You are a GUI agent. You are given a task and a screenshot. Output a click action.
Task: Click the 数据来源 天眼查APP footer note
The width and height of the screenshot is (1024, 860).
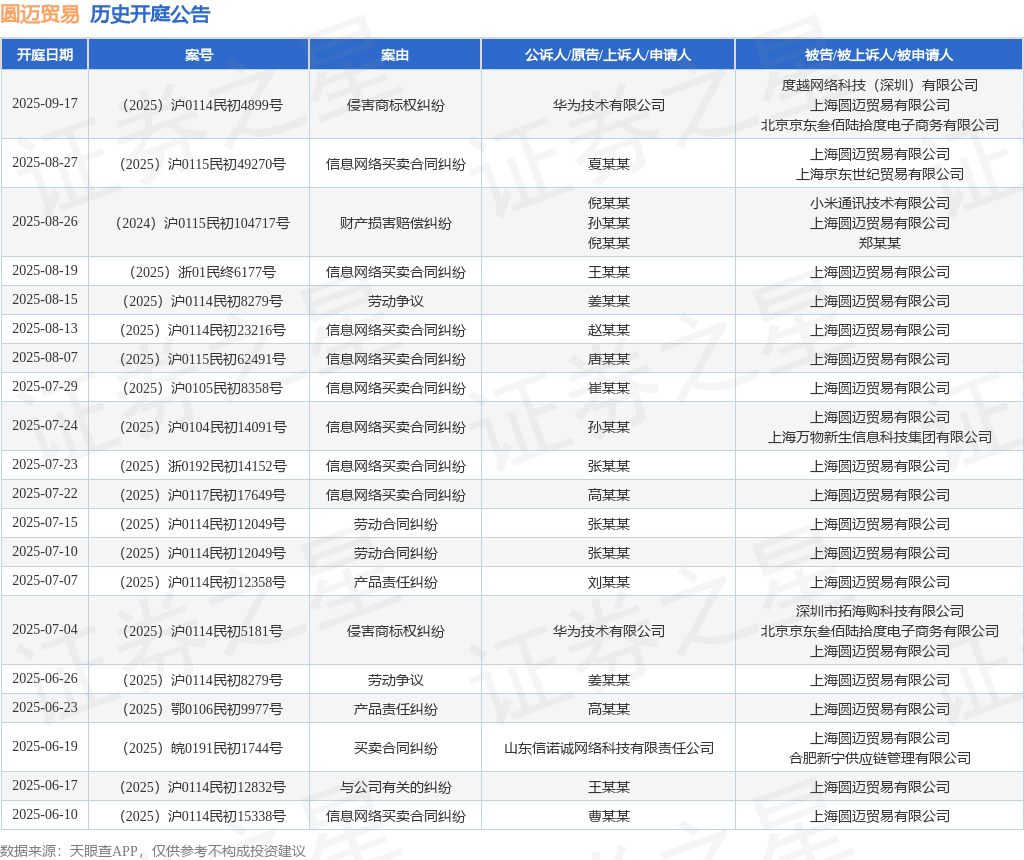point(153,851)
